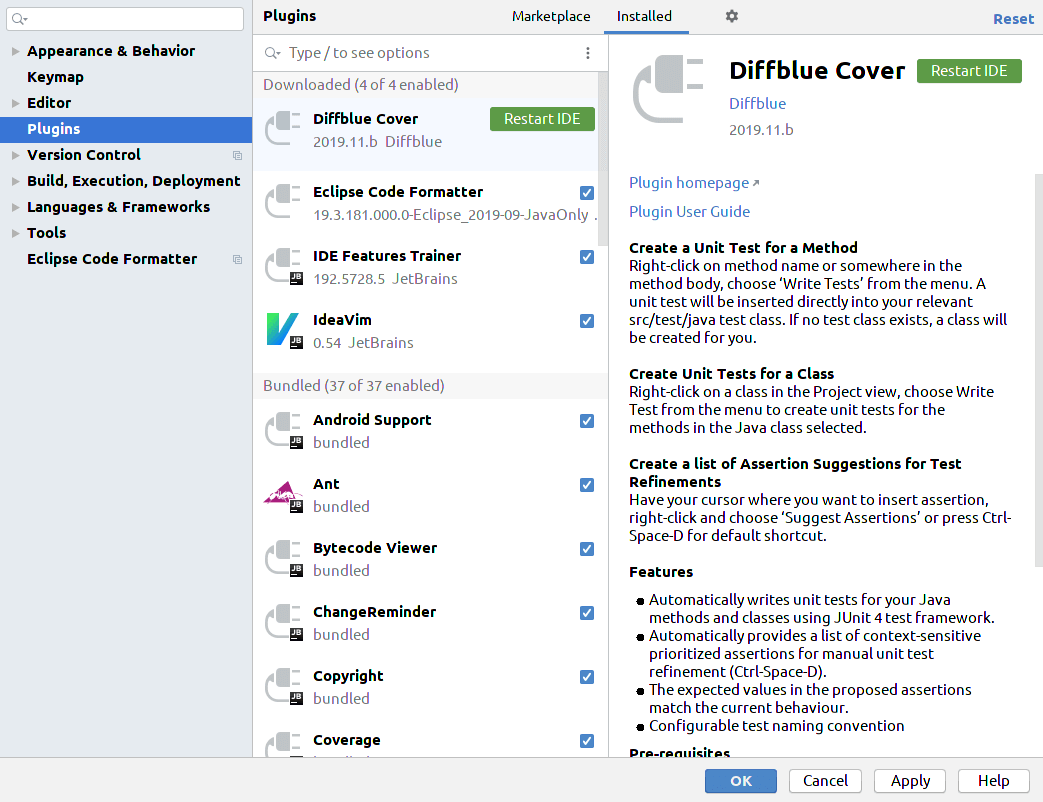The width and height of the screenshot is (1043, 802).
Task: Click the Coverage plugin icon
Action: pyautogui.click(x=284, y=744)
